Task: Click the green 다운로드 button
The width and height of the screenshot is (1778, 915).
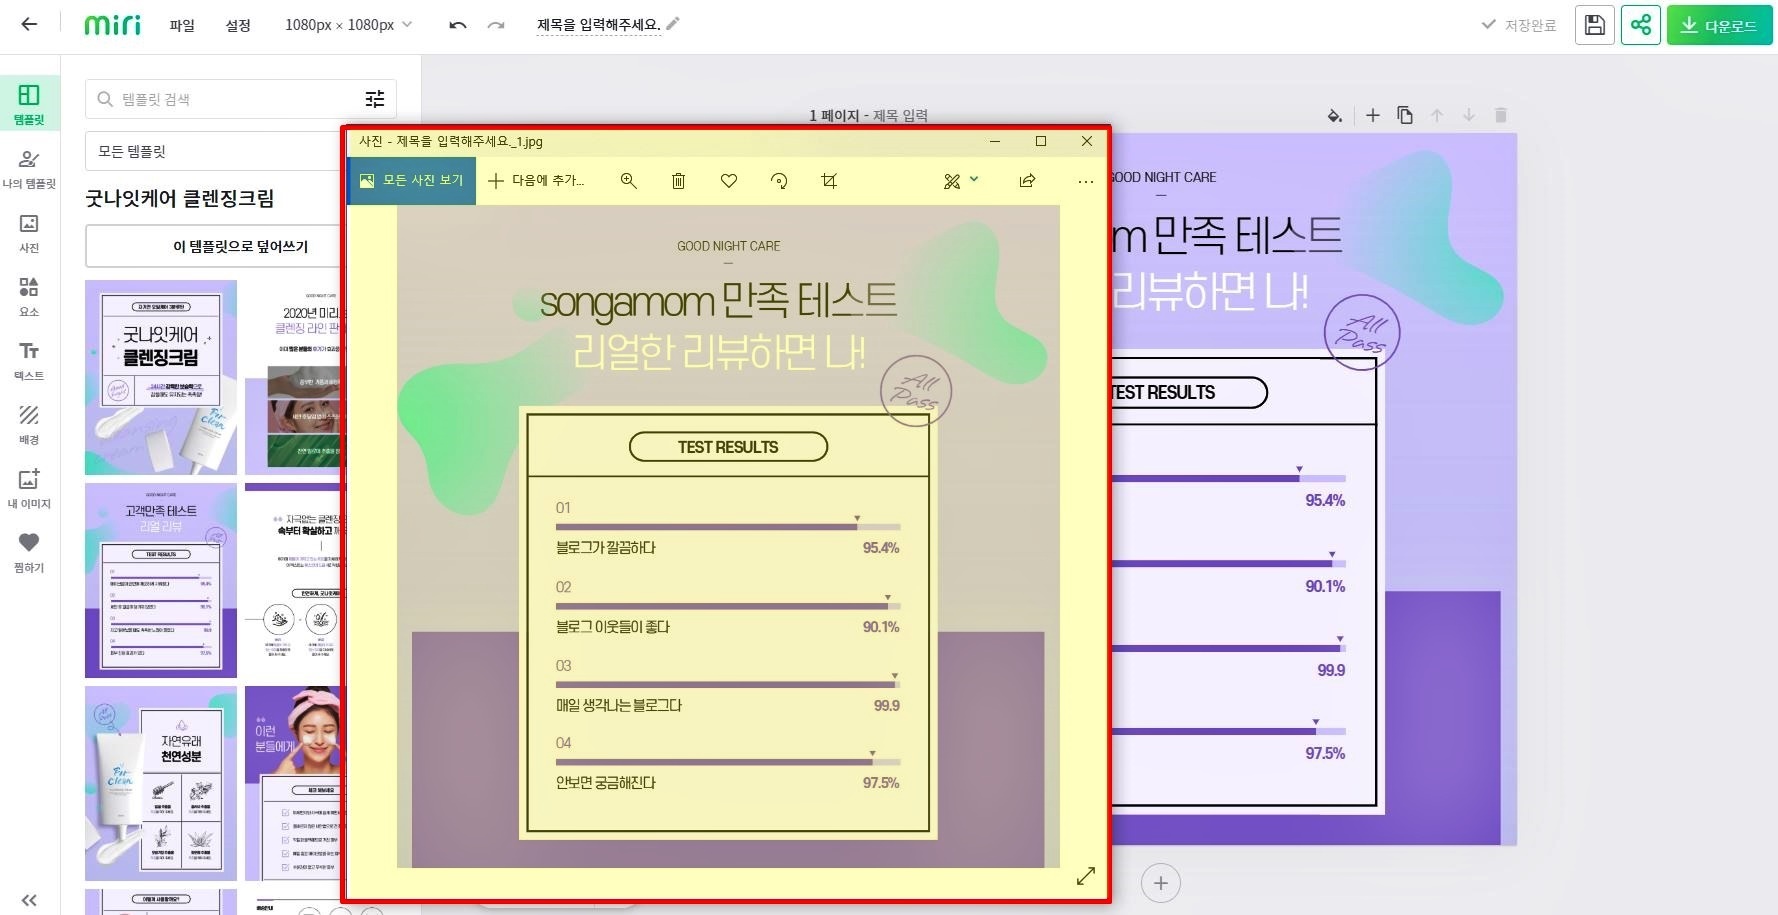Action: point(1719,25)
